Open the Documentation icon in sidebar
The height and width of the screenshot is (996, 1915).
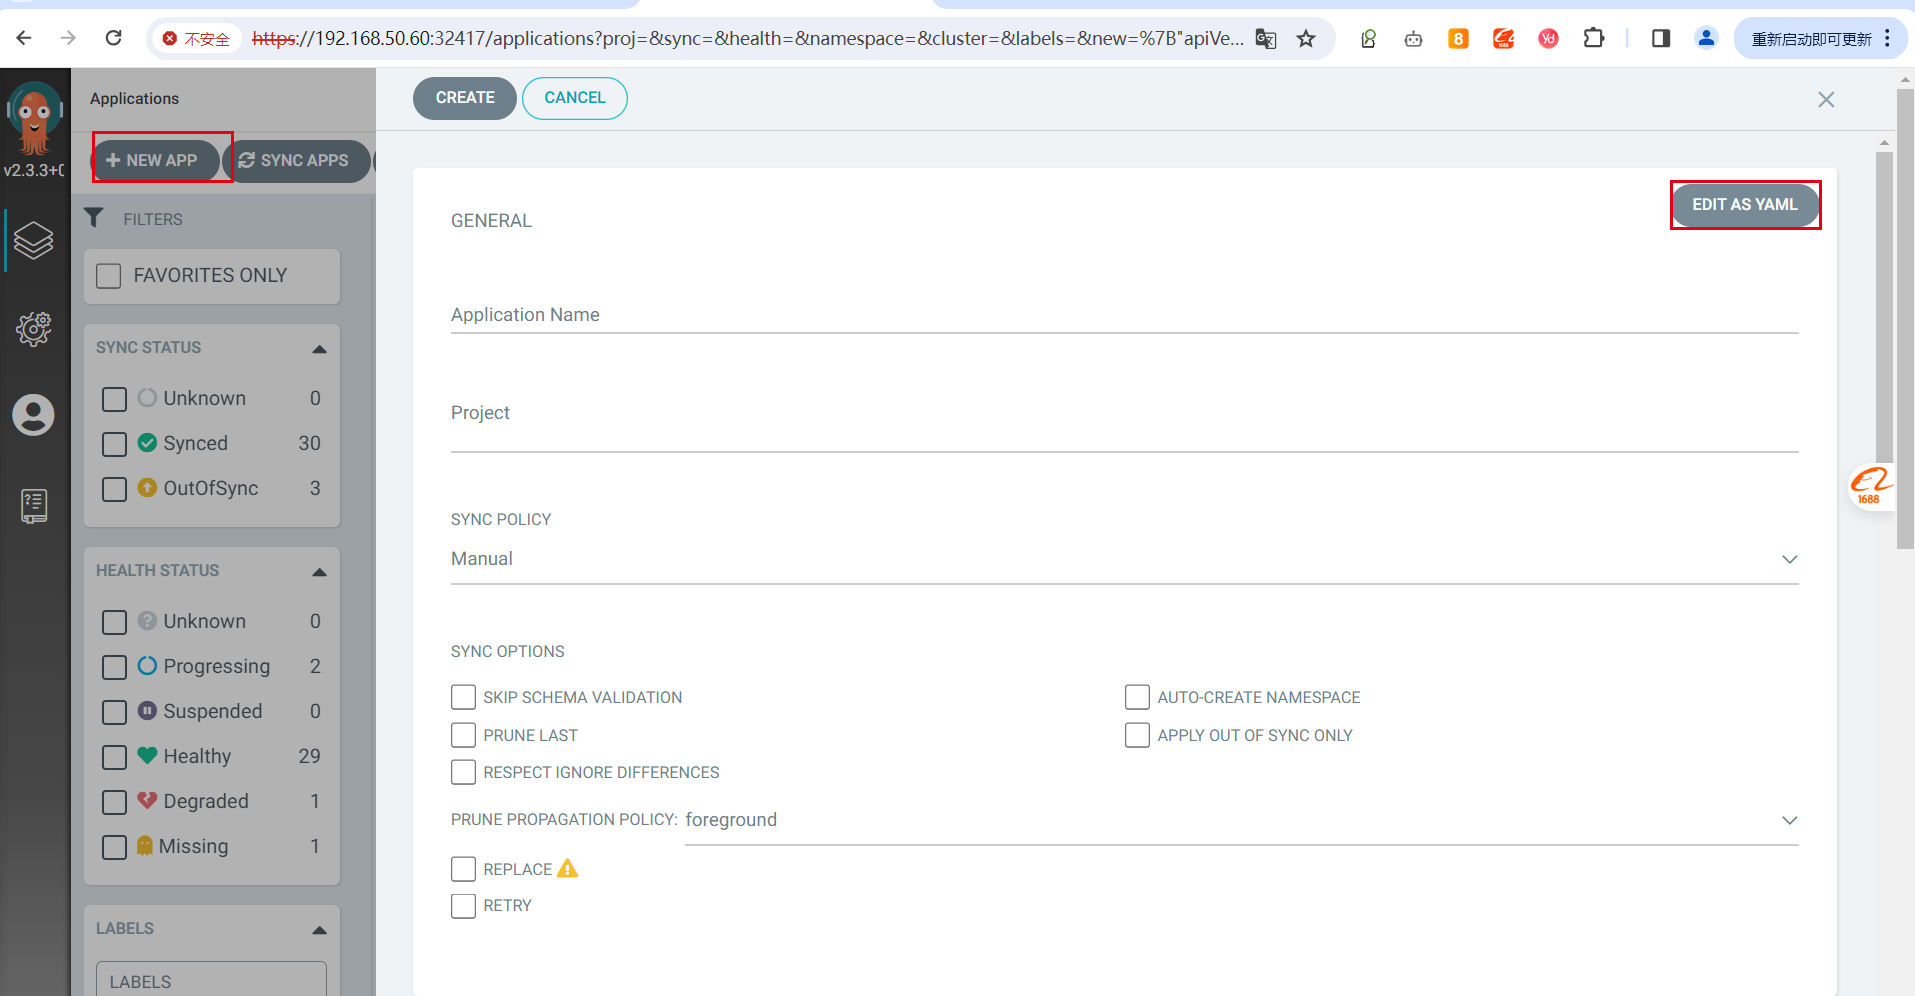click(33, 506)
